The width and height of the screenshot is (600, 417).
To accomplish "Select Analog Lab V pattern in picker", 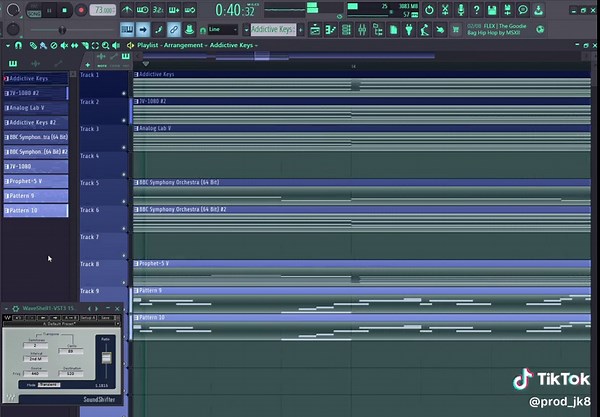I will [x=36, y=108].
